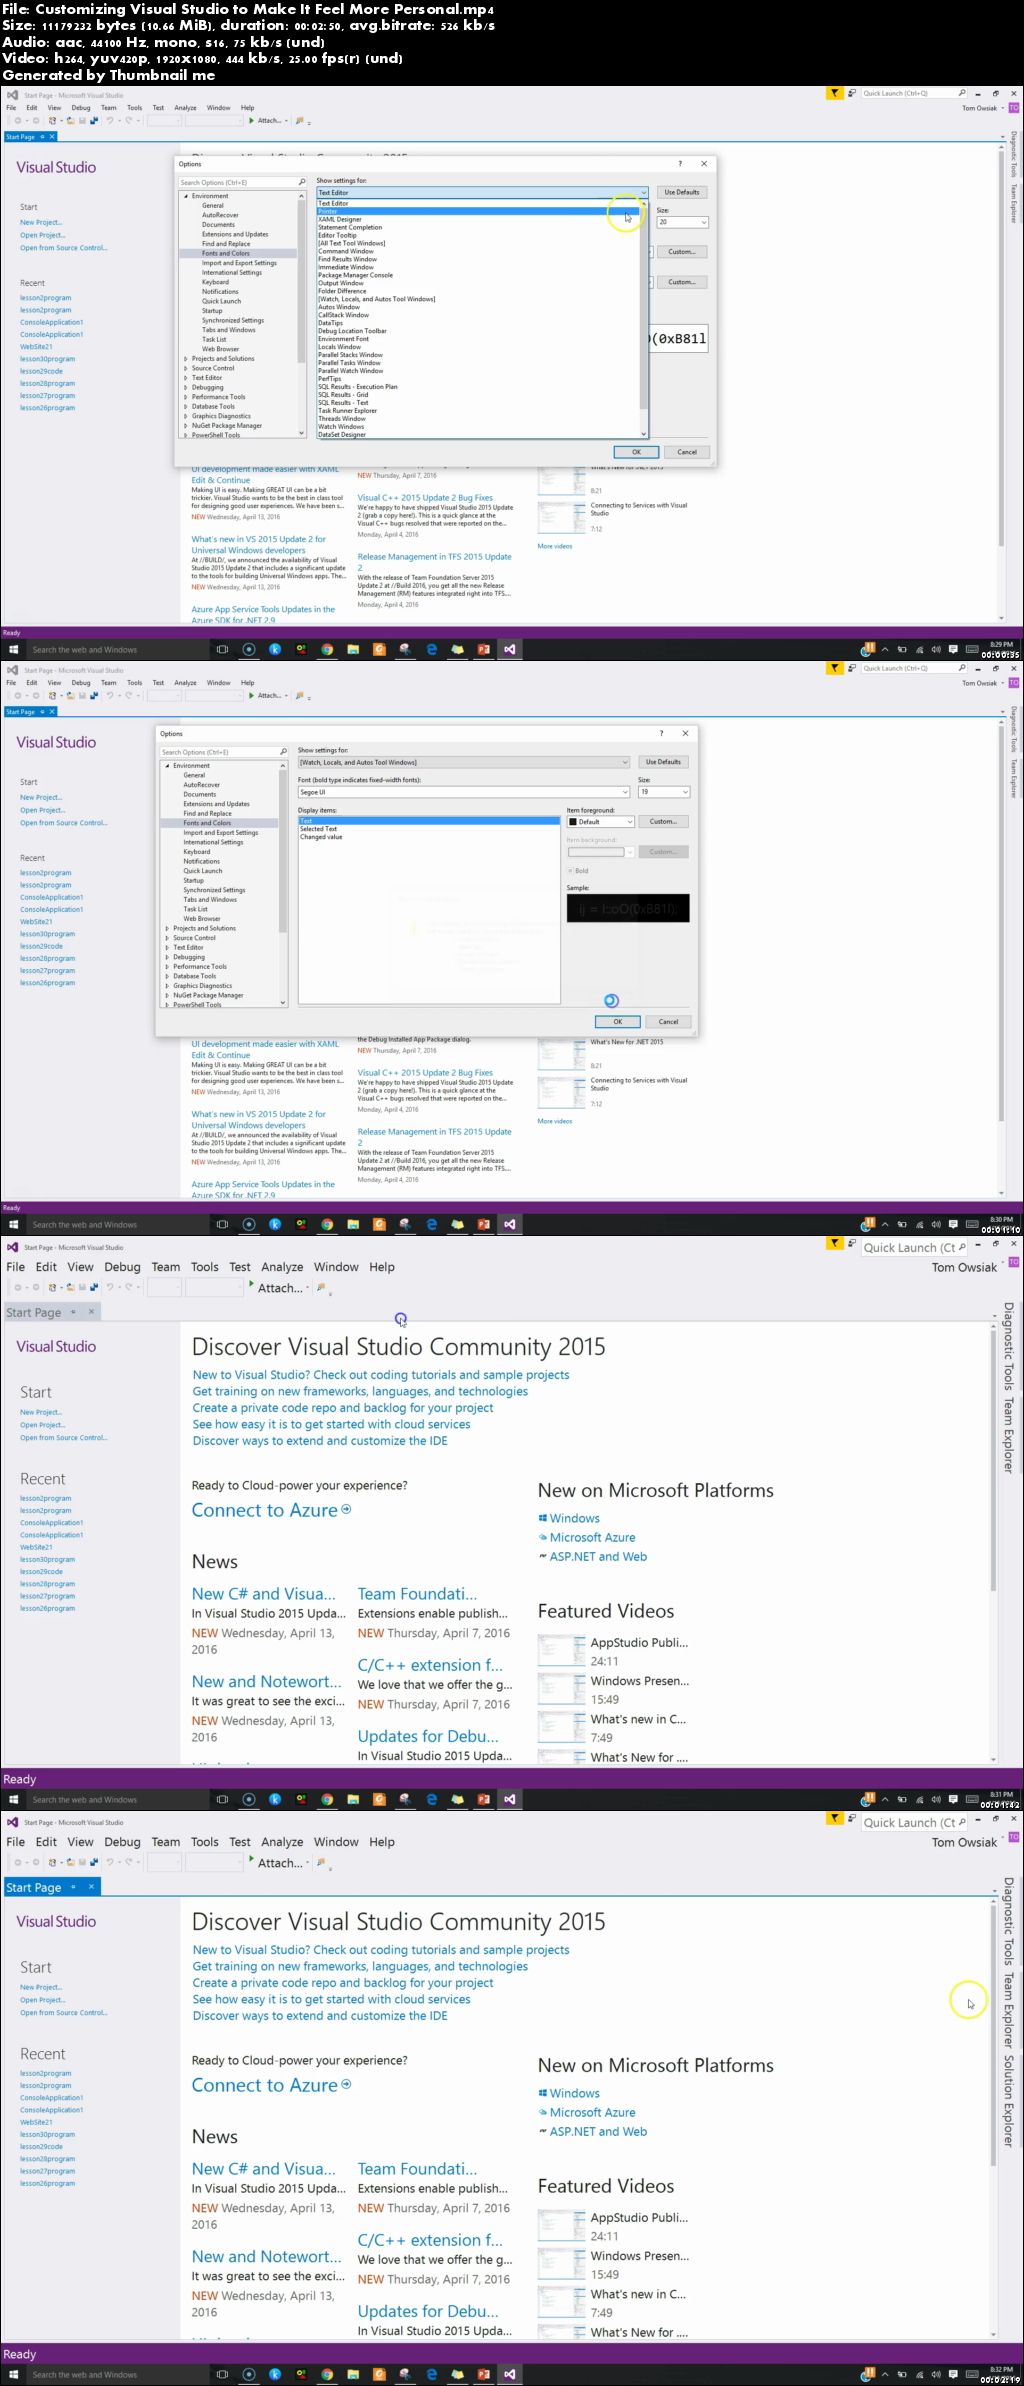The height and width of the screenshot is (2386, 1024).
Task: Open the Analyze menu in the bottom frame
Action: click(282, 1842)
